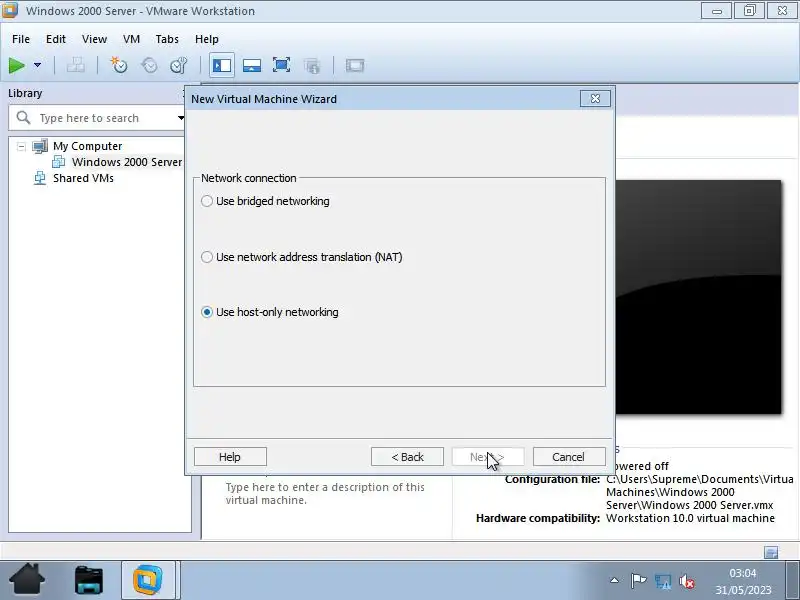Open the Tabs menu
800x600 pixels.
click(x=167, y=39)
